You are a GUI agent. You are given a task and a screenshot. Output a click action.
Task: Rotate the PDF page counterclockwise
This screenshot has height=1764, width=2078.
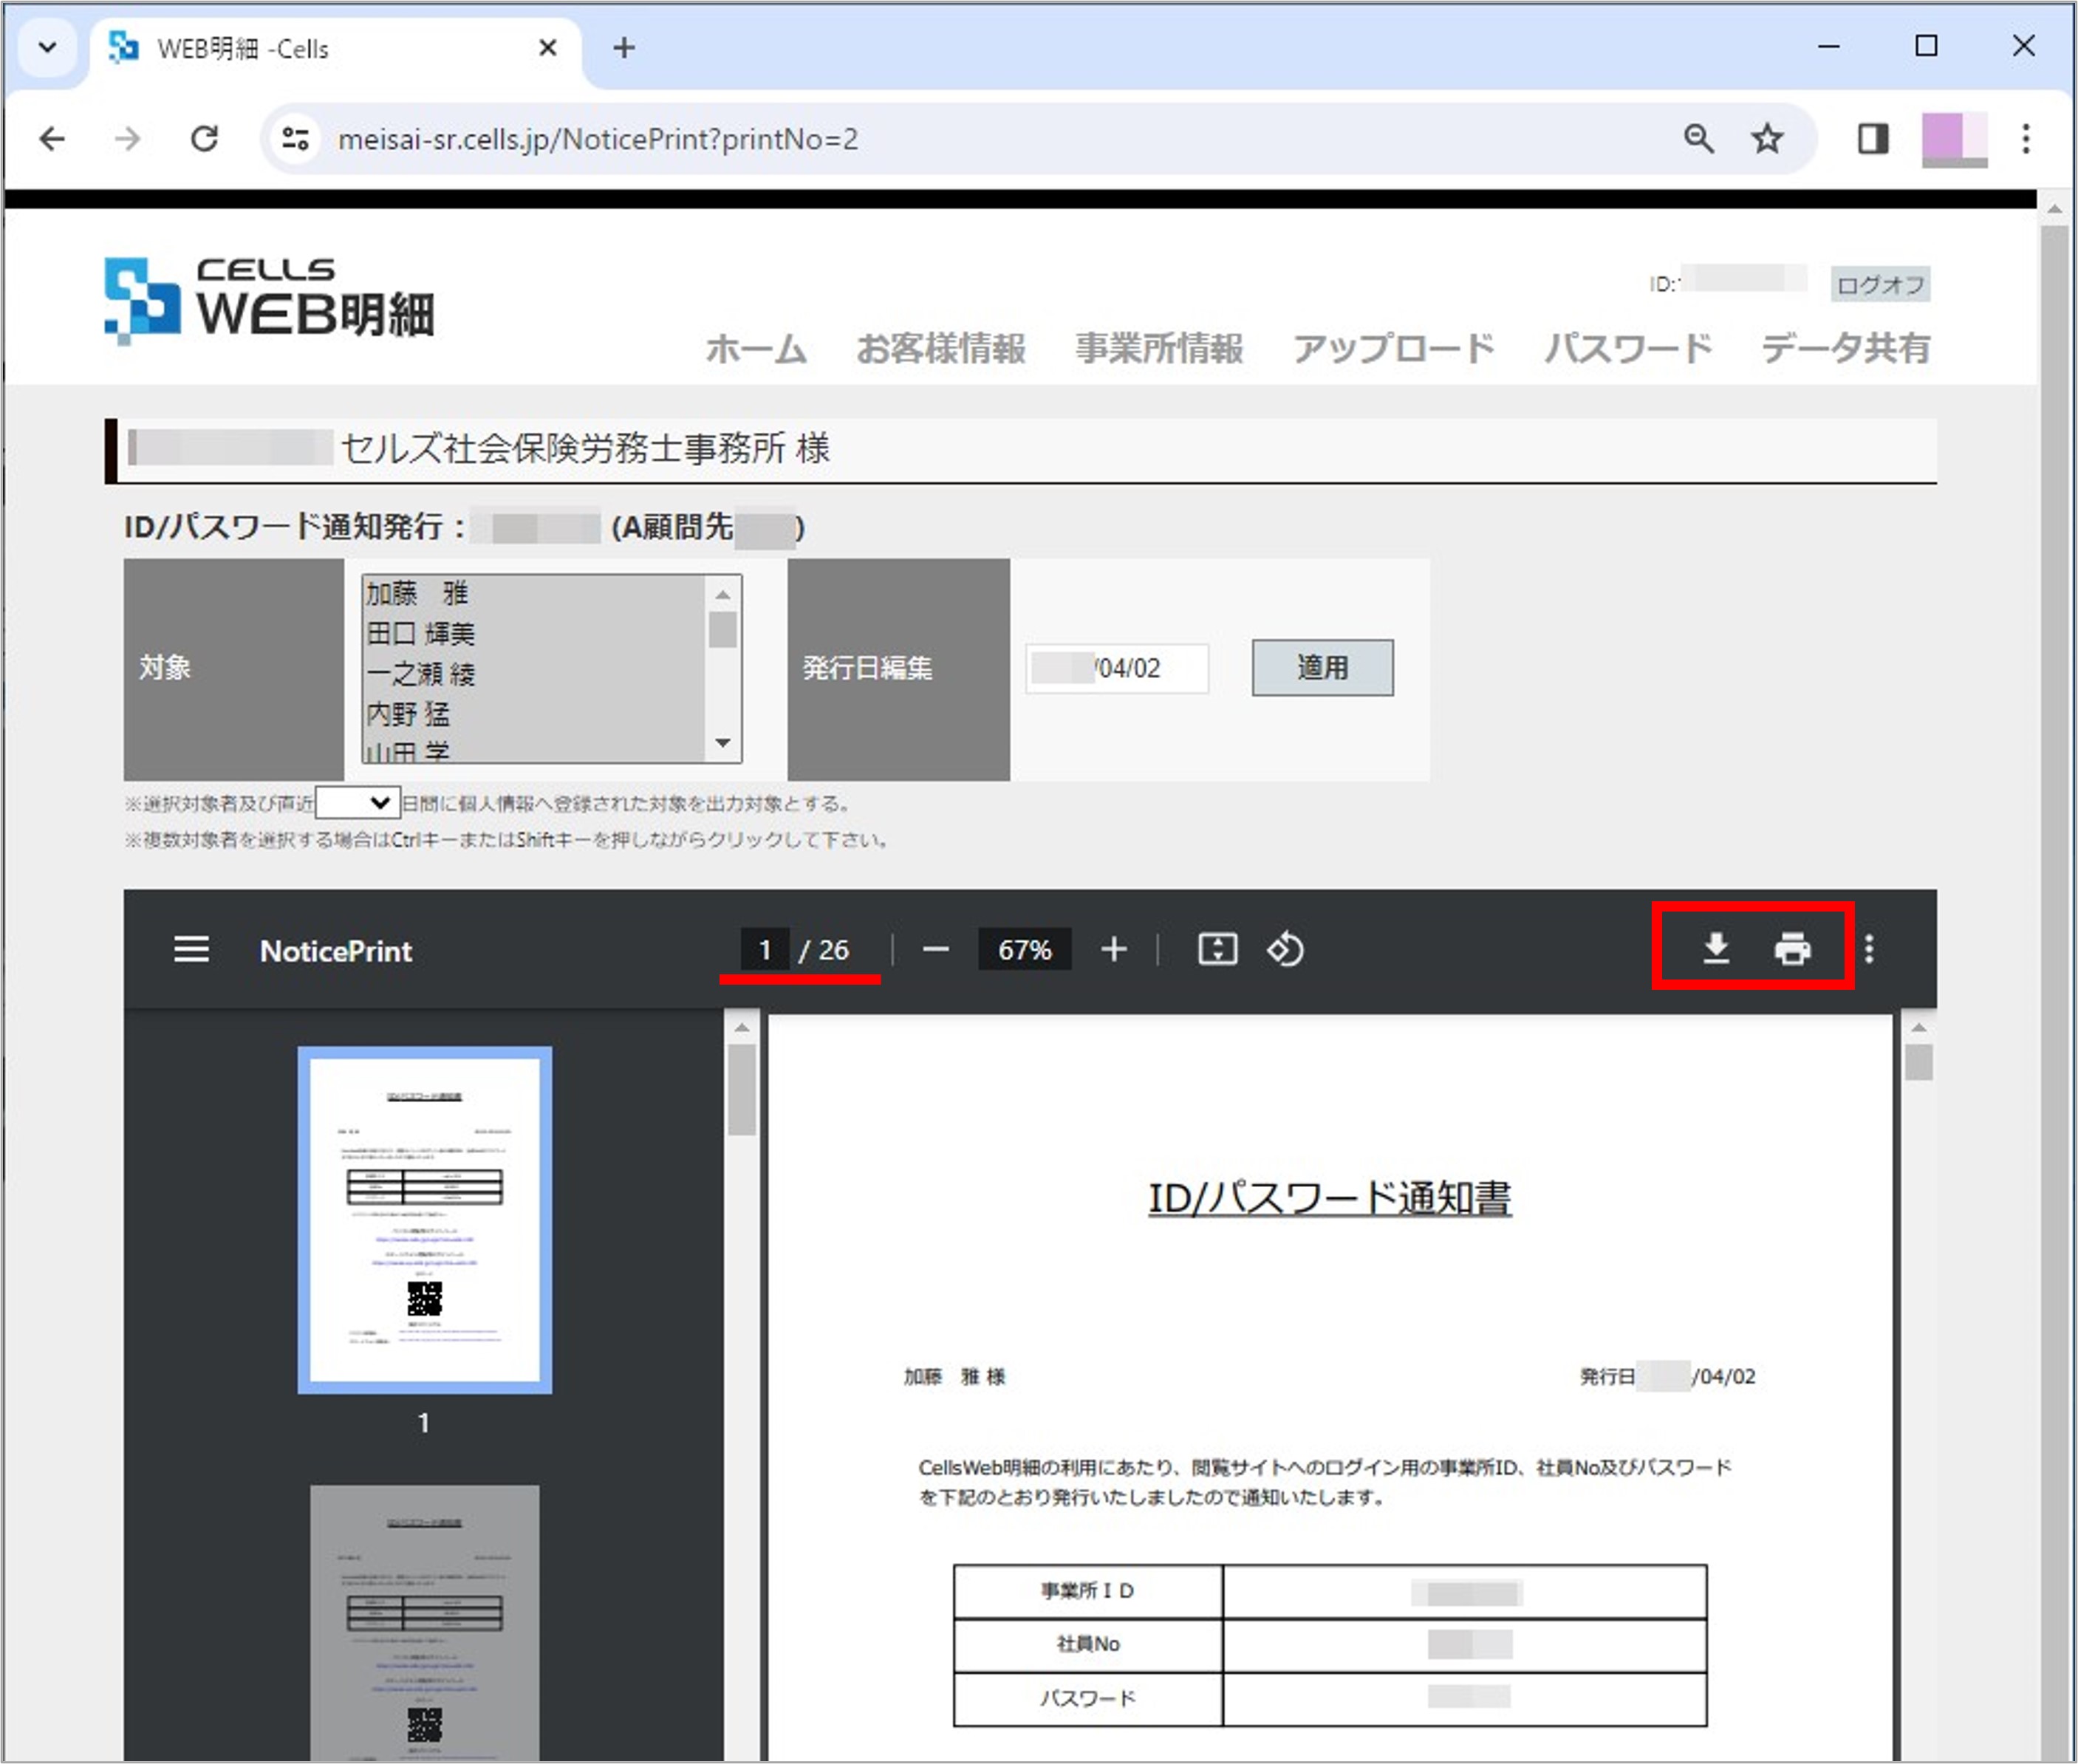(x=1285, y=950)
